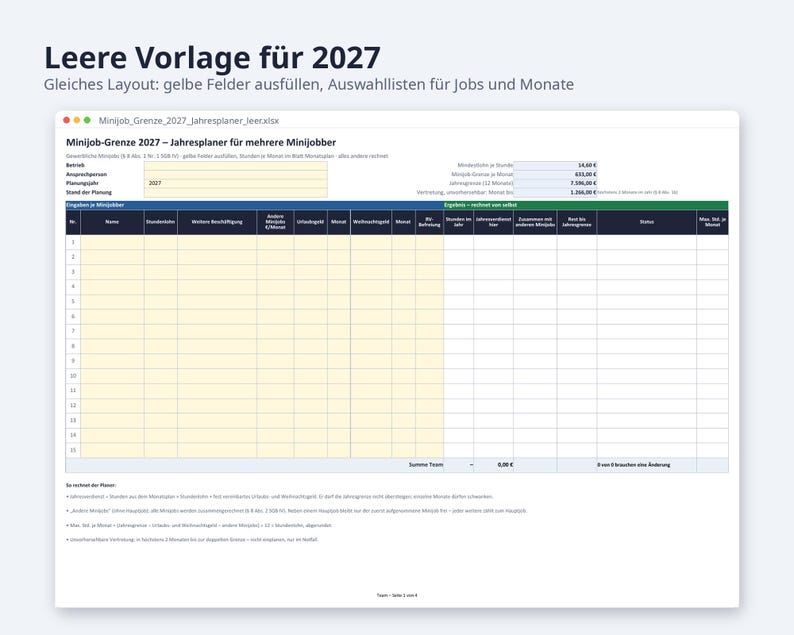Click the Vertretung value 1.266,00 €
This screenshot has height=635, width=794.
555,192
